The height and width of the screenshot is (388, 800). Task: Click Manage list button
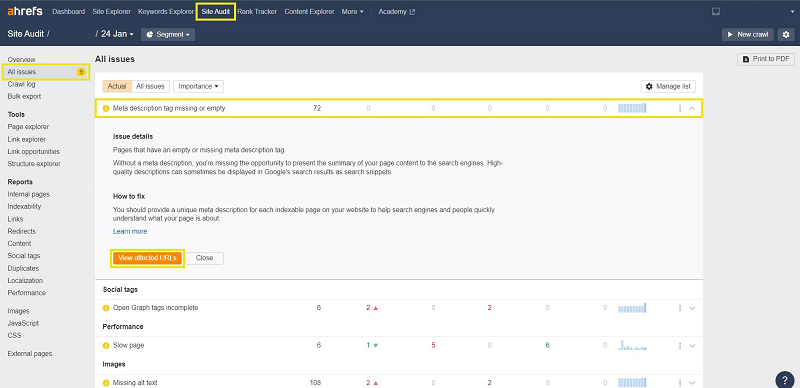(x=668, y=86)
